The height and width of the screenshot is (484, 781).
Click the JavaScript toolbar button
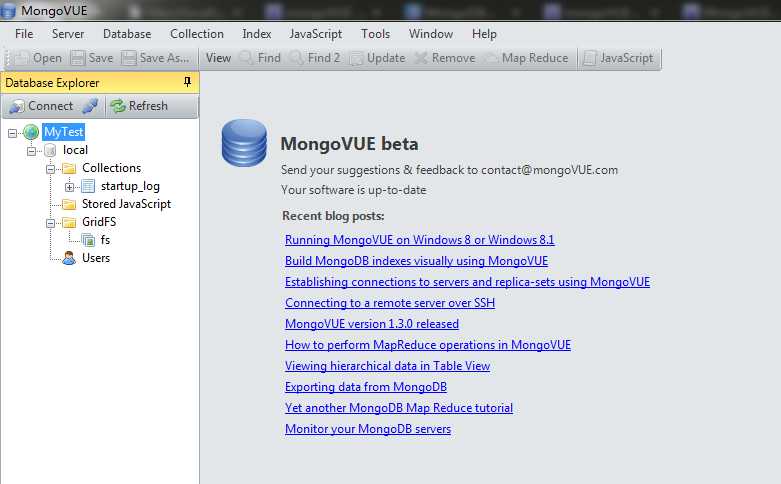(618, 58)
